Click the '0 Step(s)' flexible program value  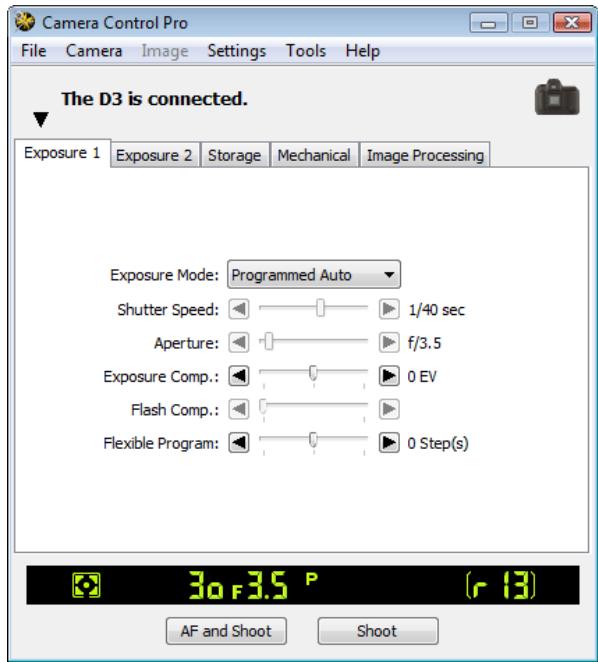click(438, 443)
